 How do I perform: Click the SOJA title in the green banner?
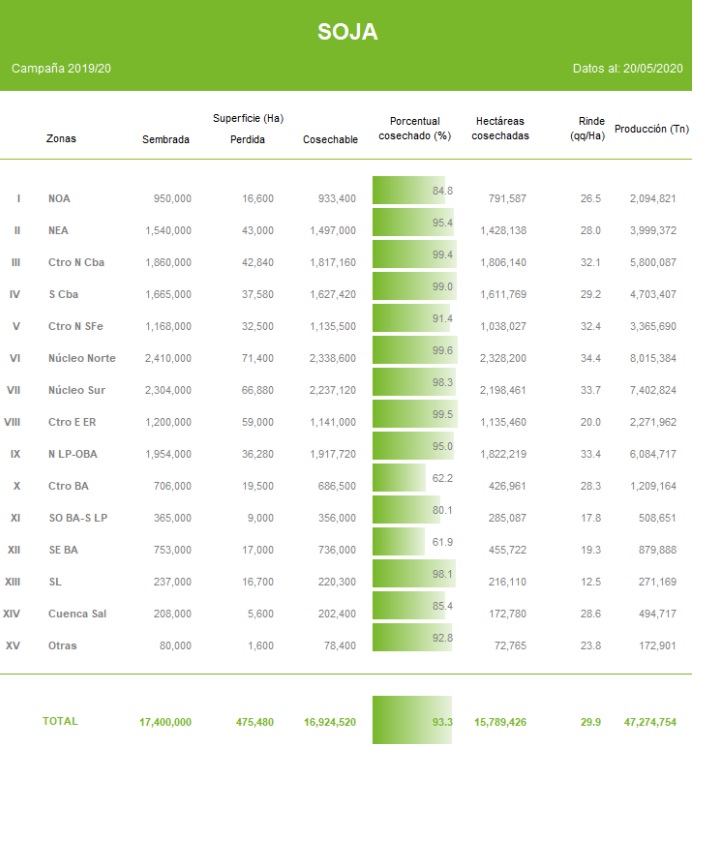pyautogui.click(x=347, y=32)
